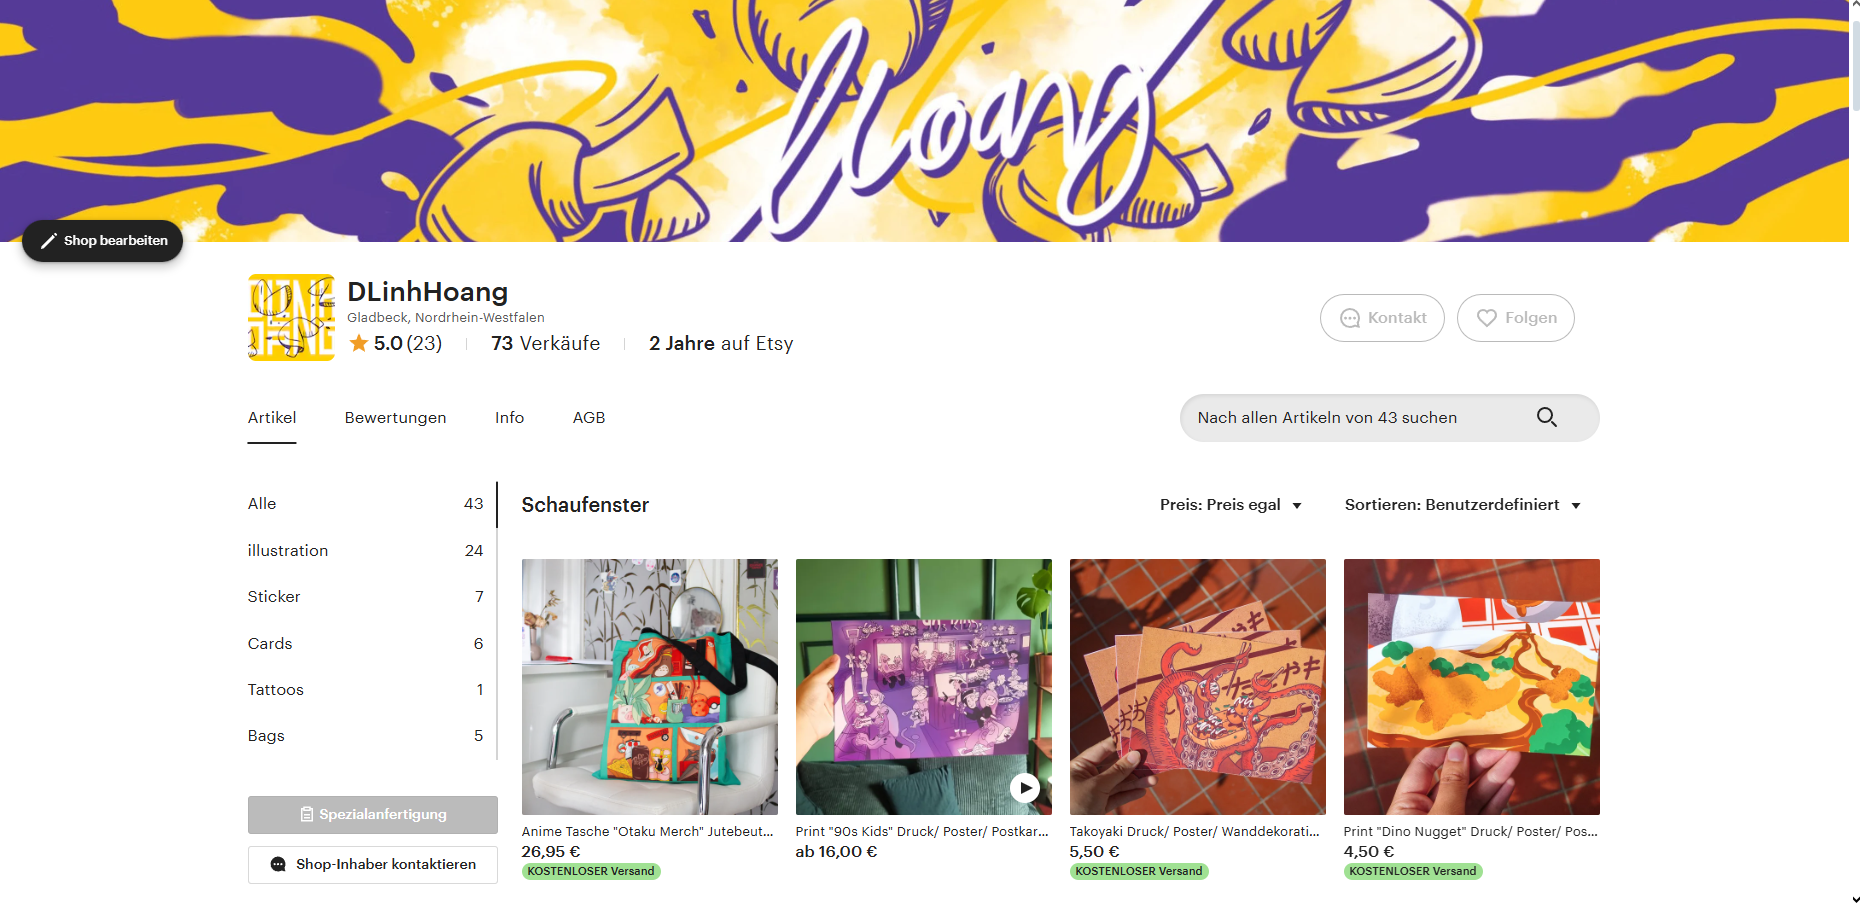Open the AGB tab
This screenshot has height=907, width=1863.
coord(589,418)
